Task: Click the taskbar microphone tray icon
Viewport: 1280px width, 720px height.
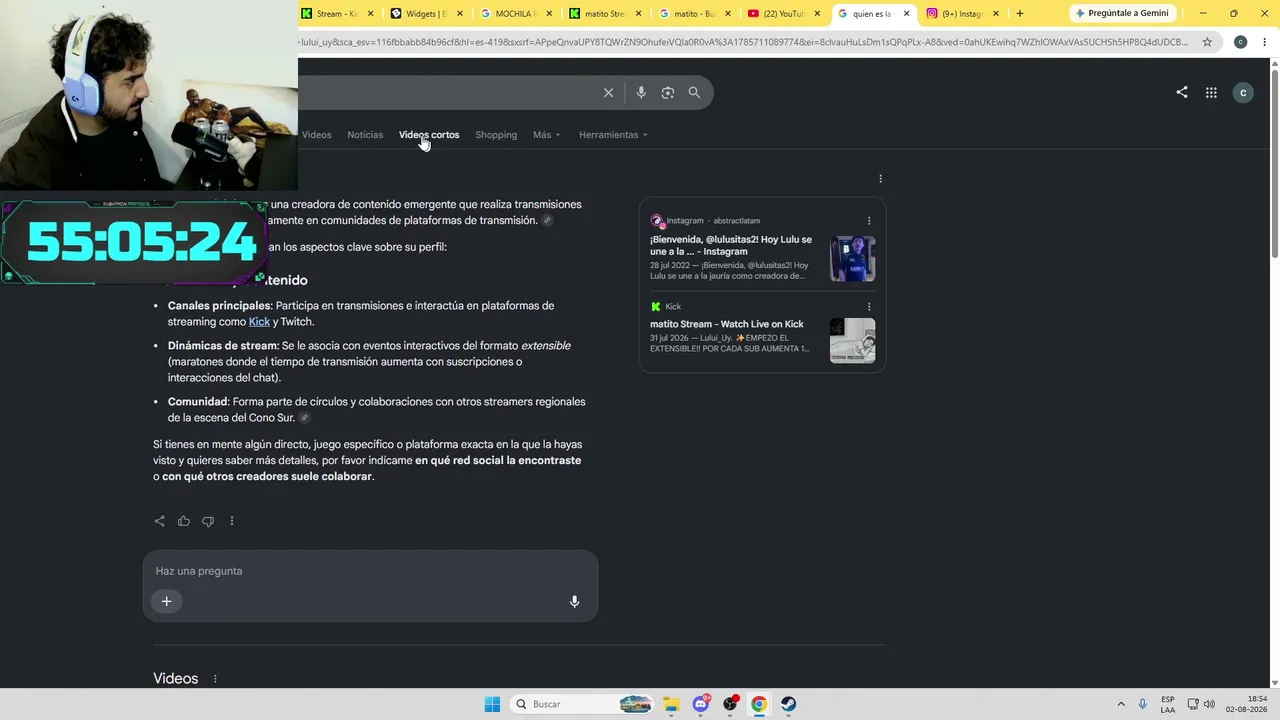Action: 1142,704
